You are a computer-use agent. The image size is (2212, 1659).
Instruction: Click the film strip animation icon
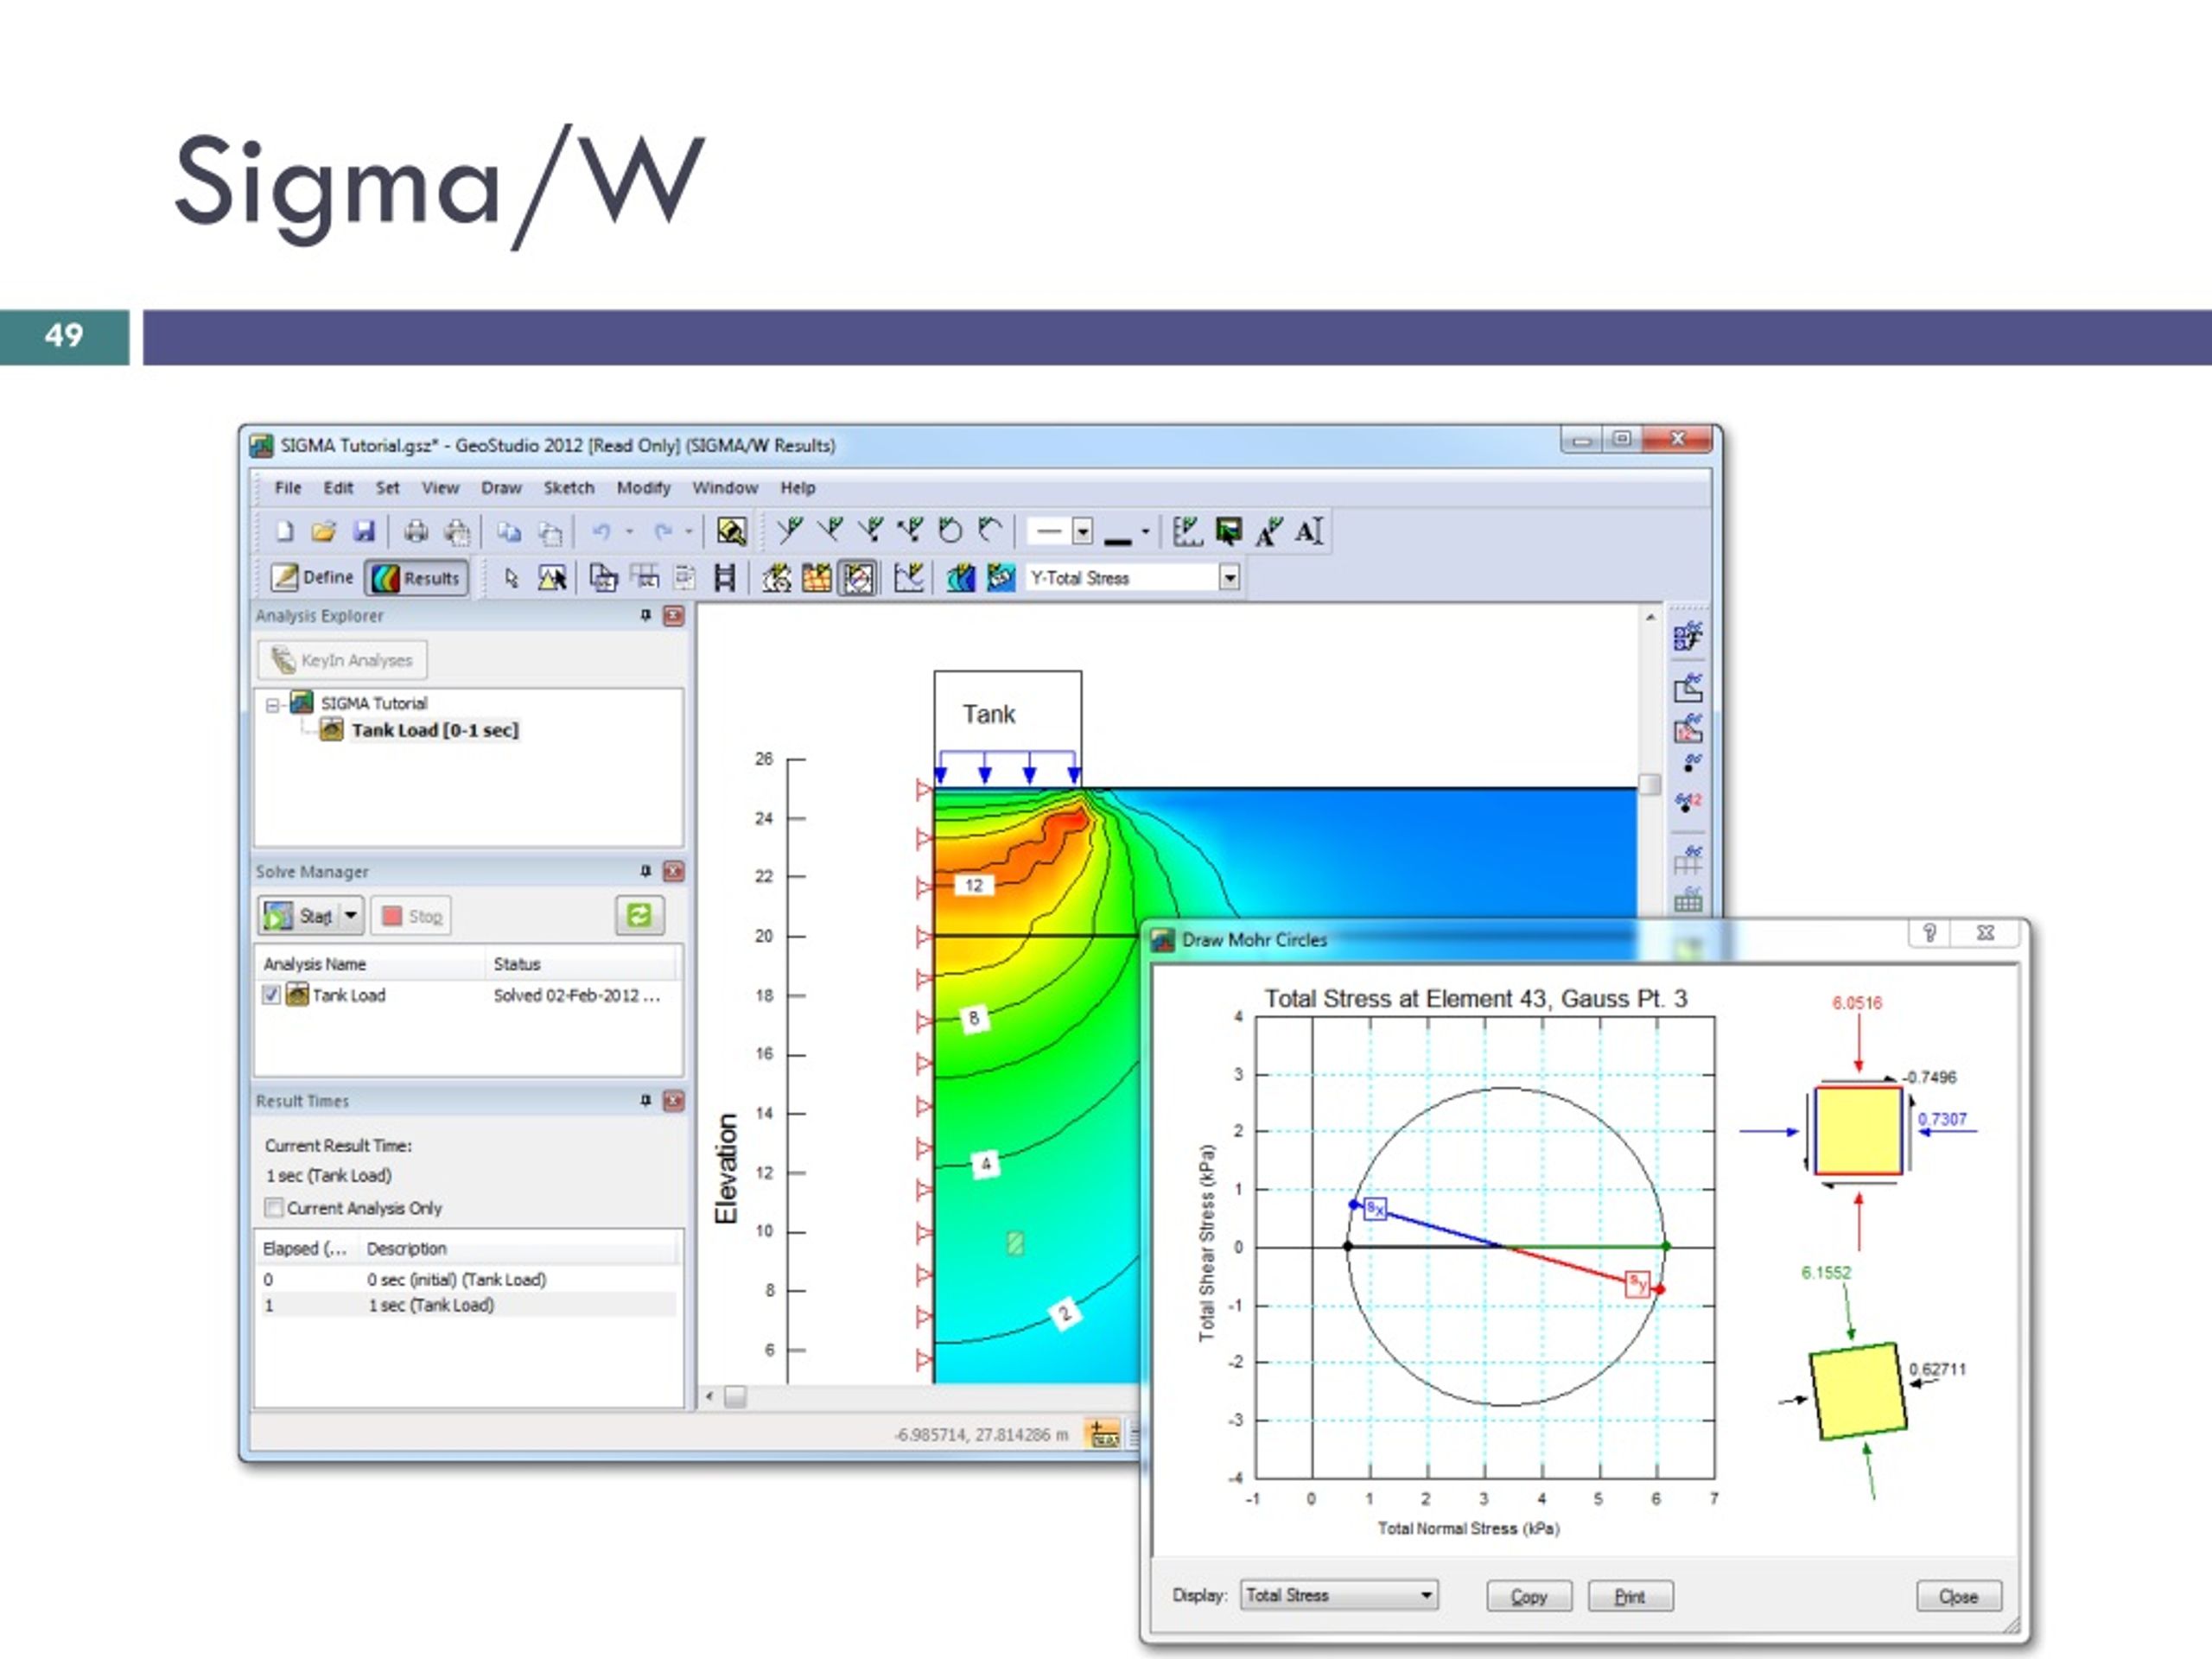[725, 578]
